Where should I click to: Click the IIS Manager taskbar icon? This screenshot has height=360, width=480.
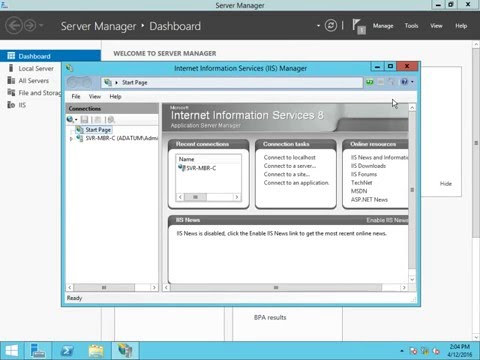point(125,351)
